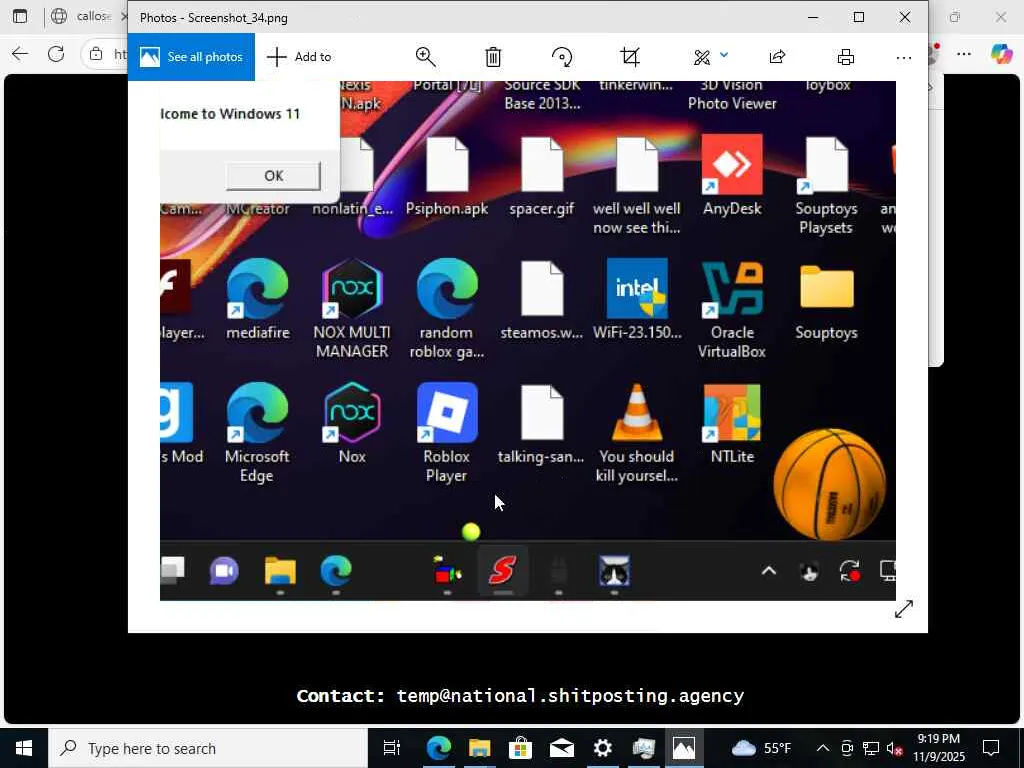Refresh the Edge browser page
This screenshot has height=768, width=1024.
[56, 54]
